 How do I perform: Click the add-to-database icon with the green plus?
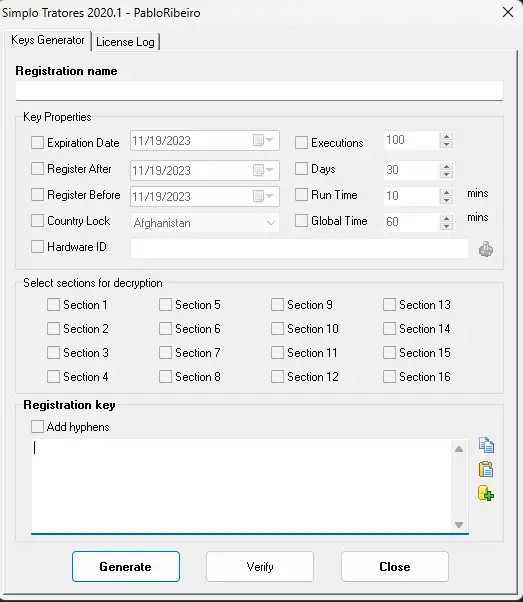[x=486, y=493]
